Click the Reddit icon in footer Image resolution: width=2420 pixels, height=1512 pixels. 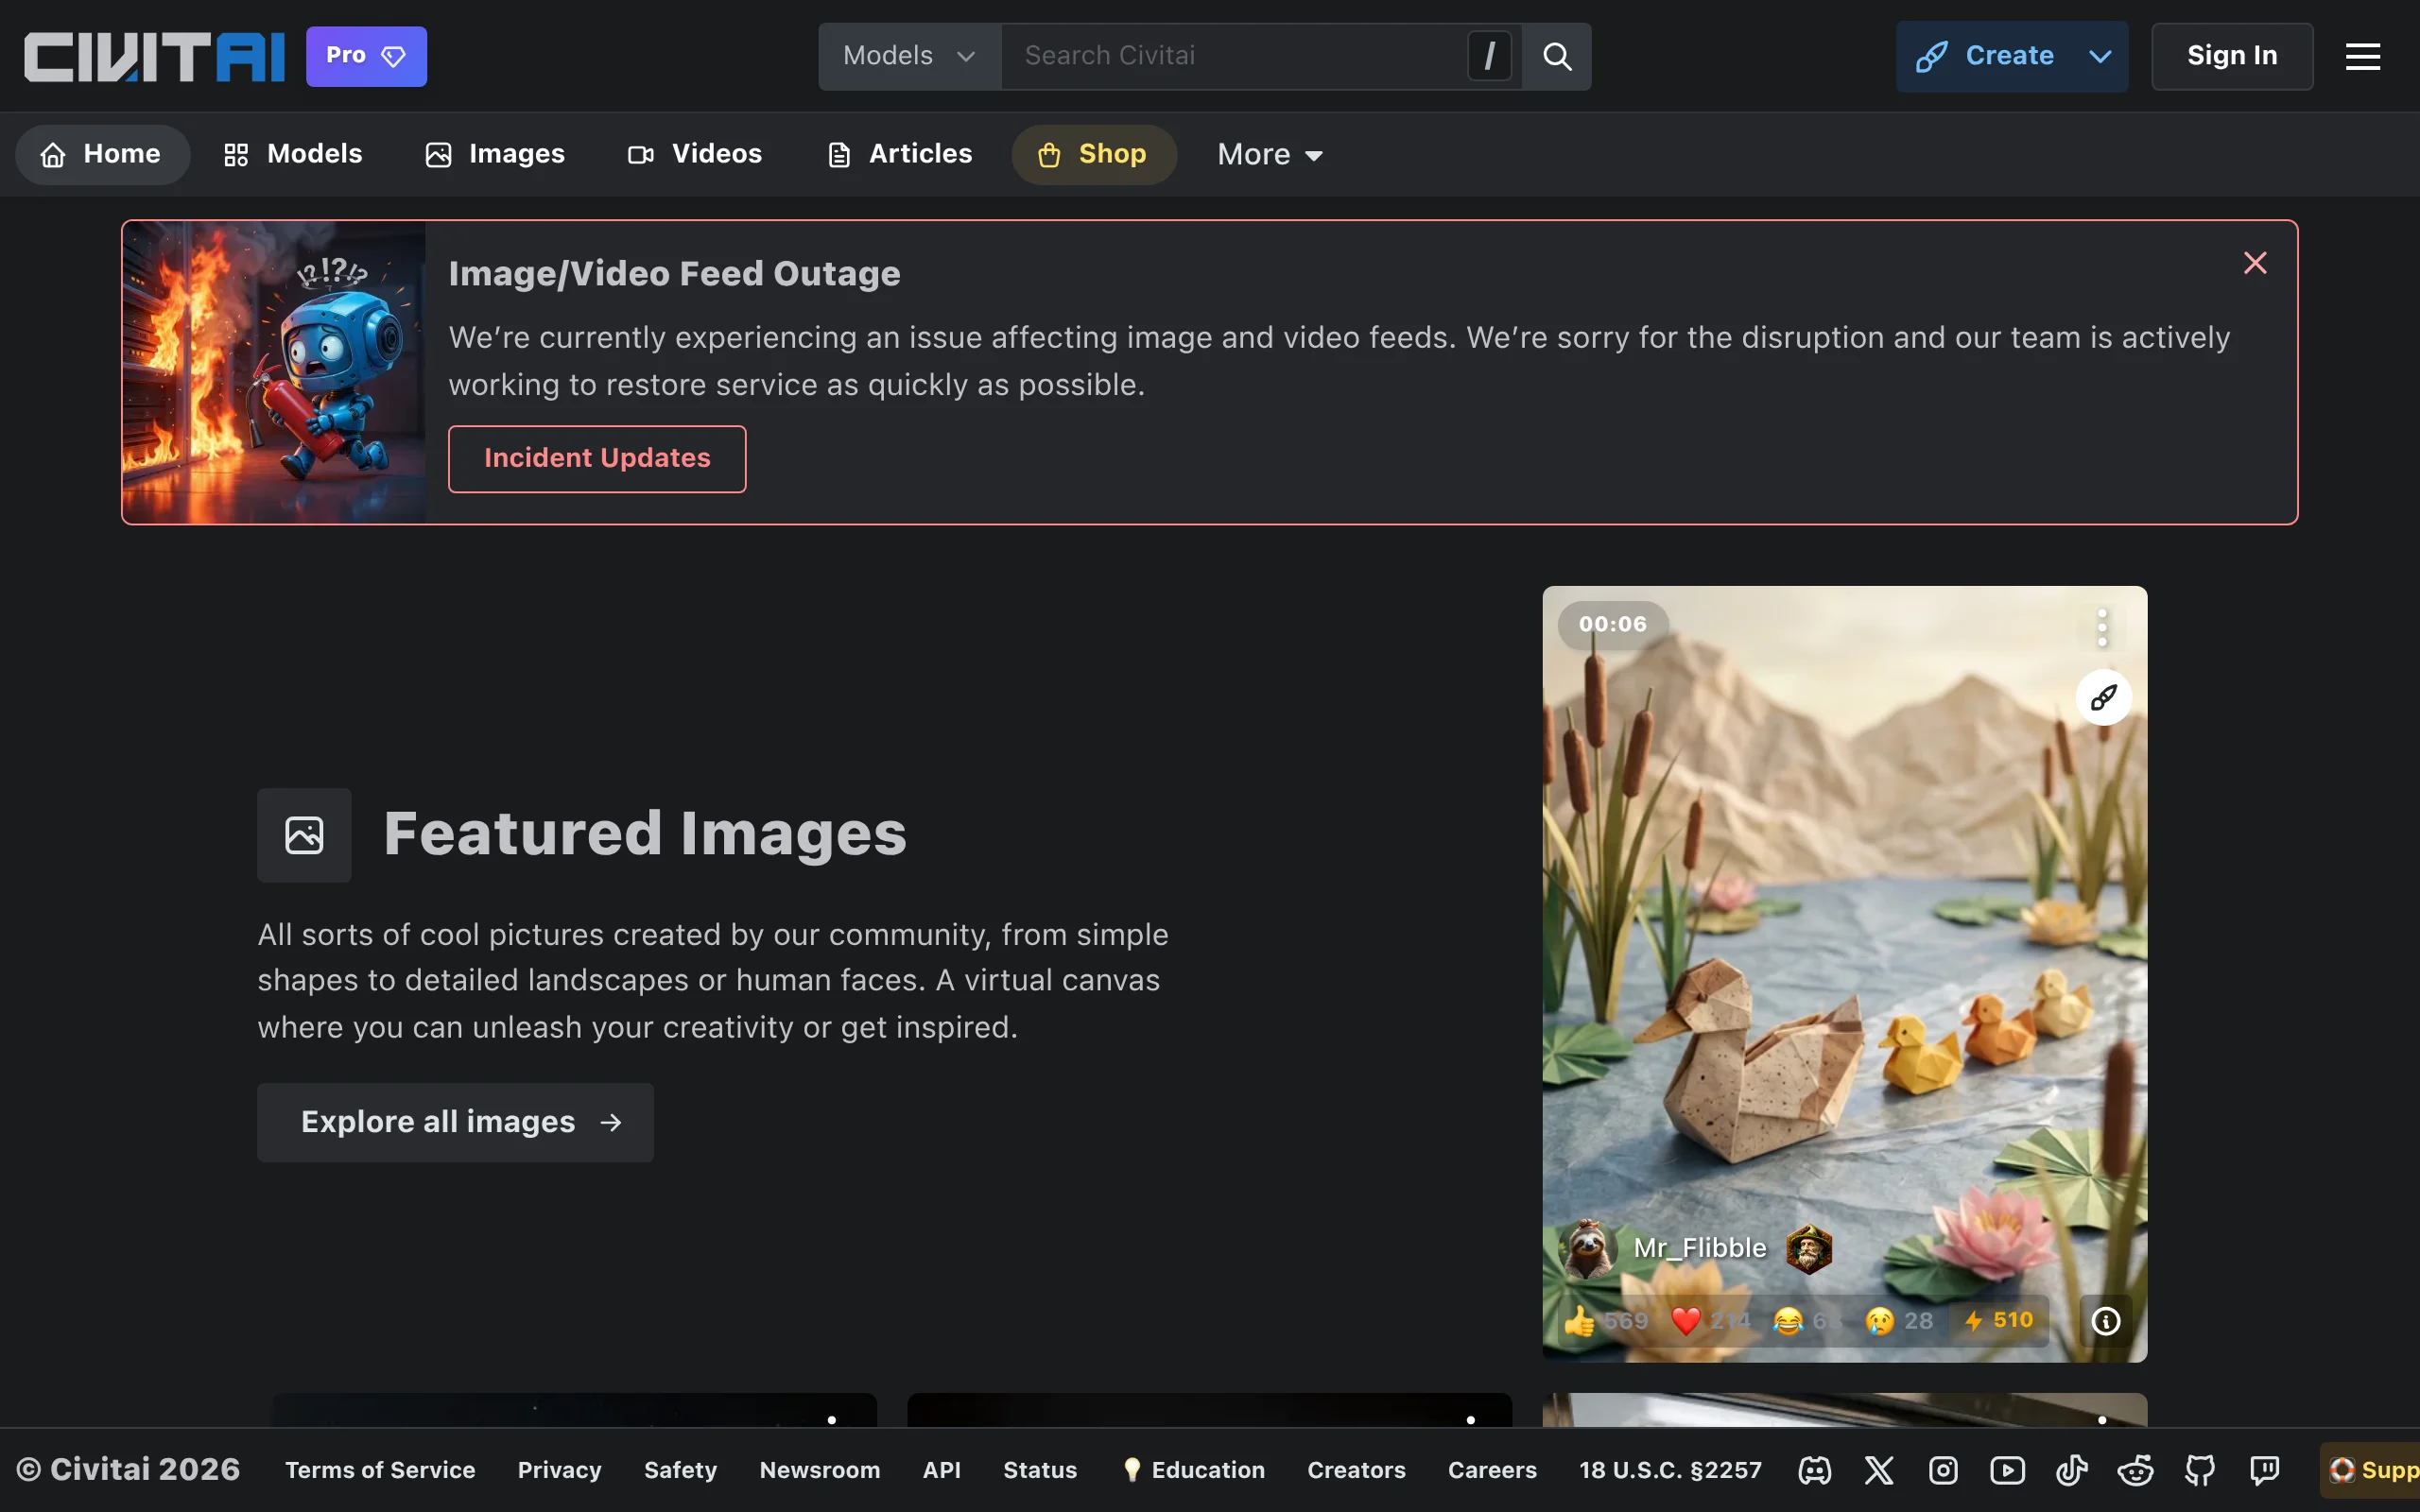coord(2135,1470)
